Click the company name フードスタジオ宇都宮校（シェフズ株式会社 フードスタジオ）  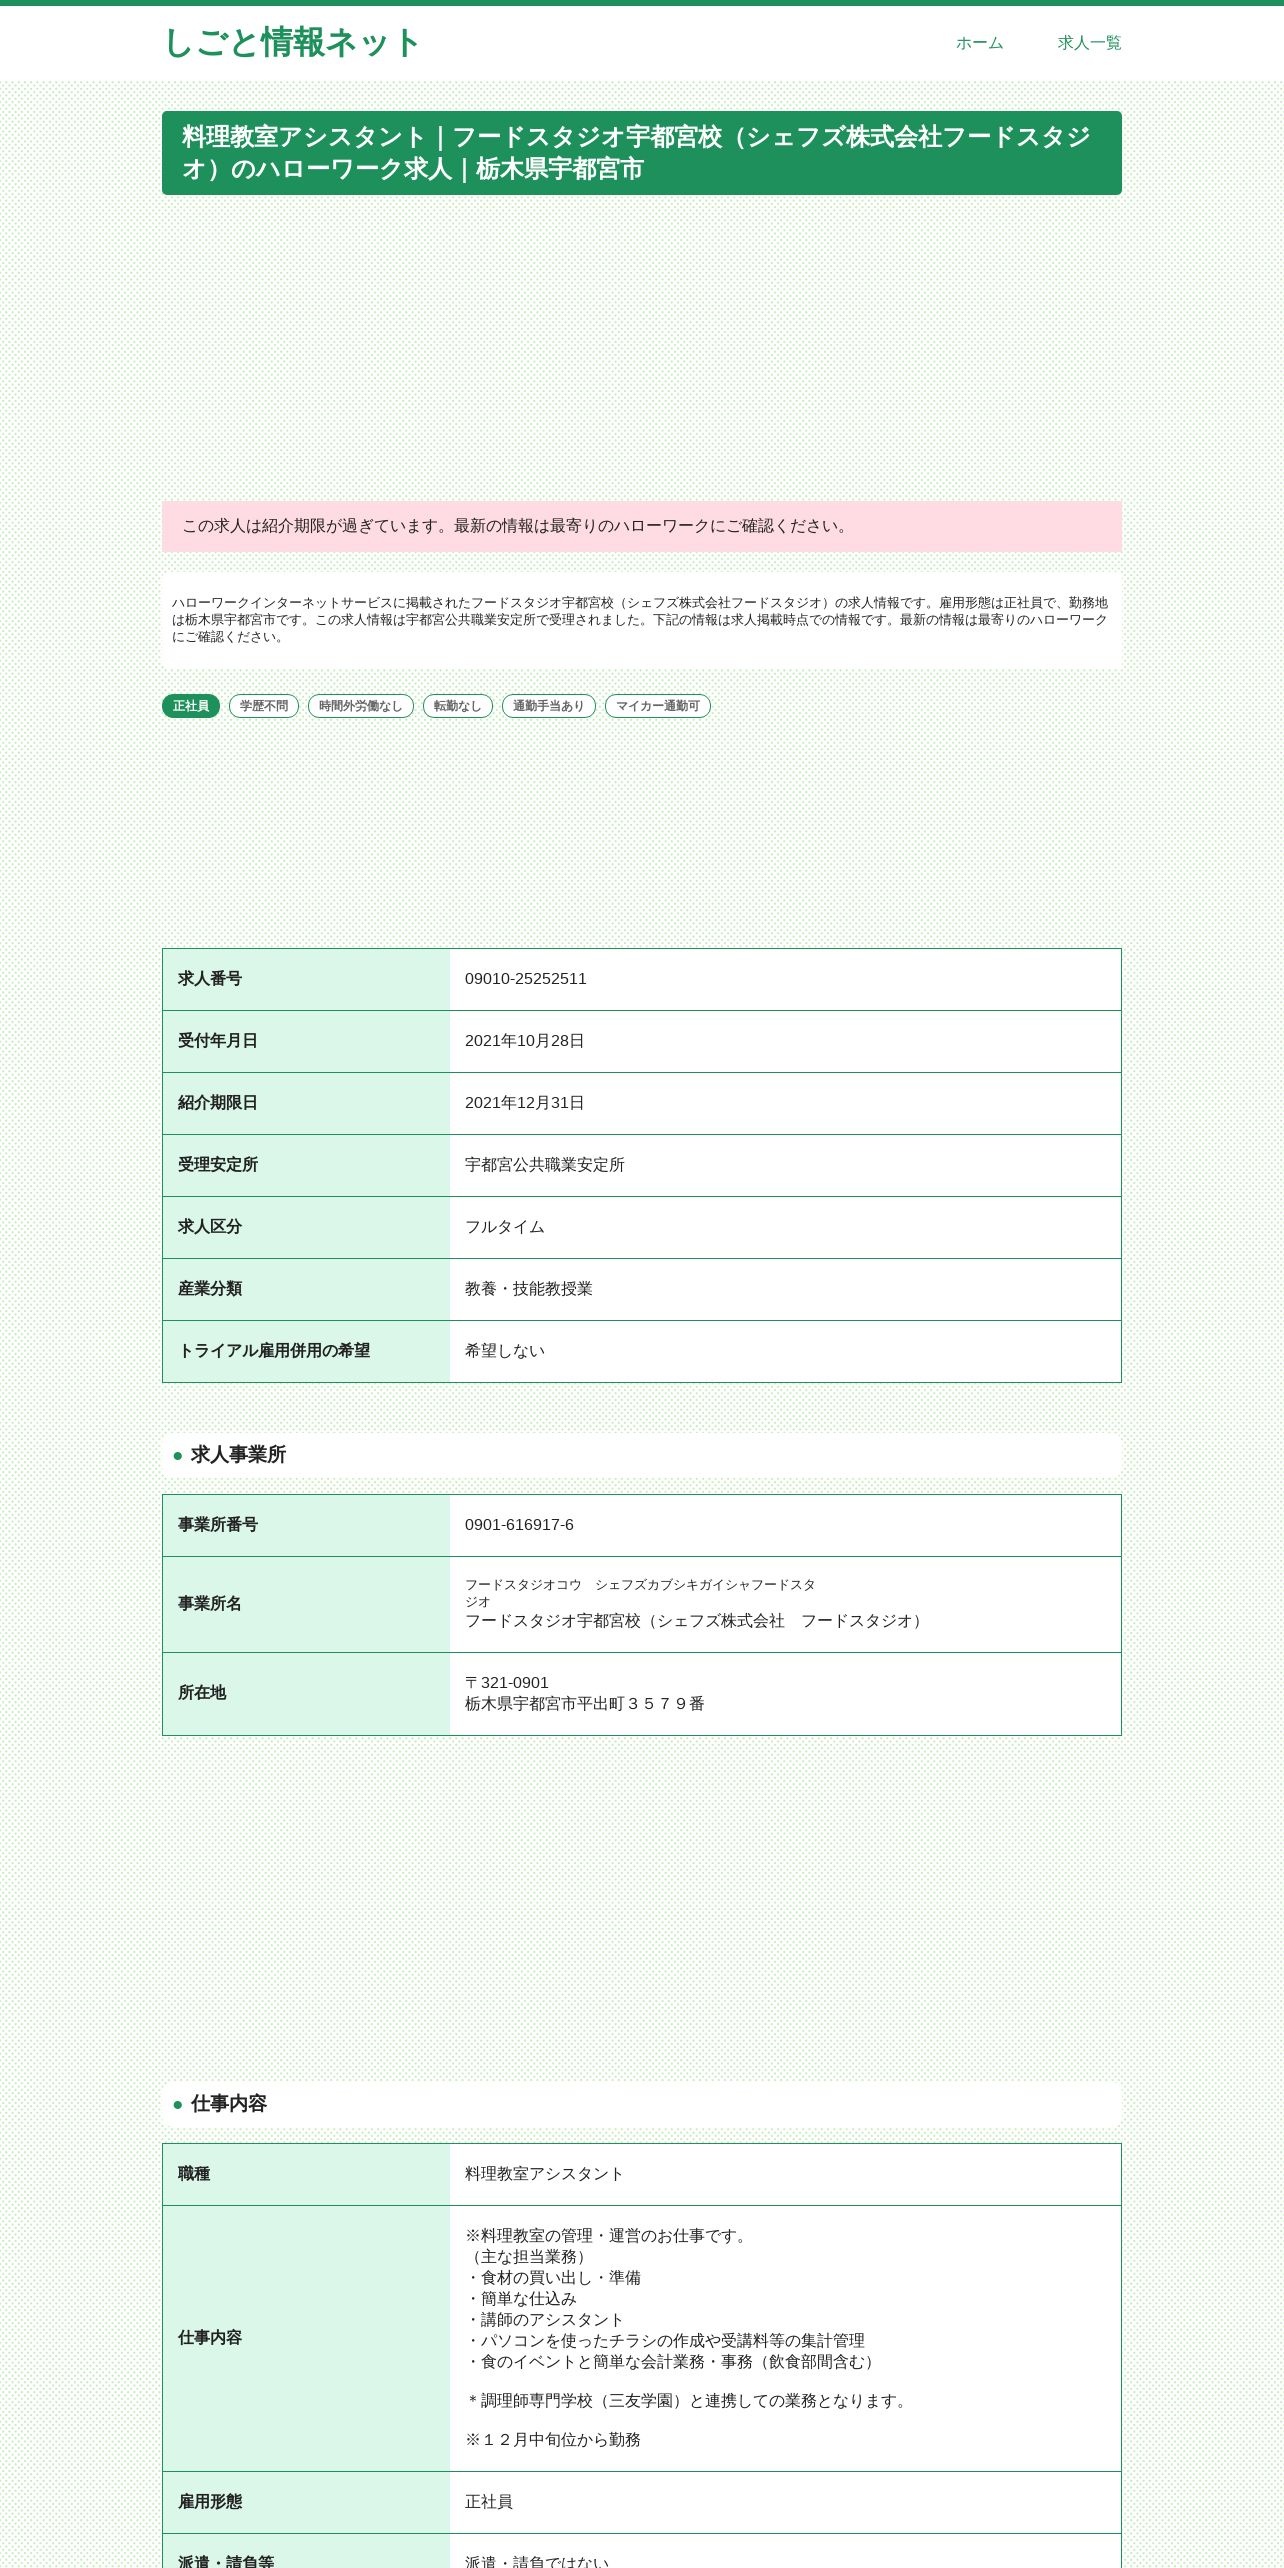point(697,1621)
